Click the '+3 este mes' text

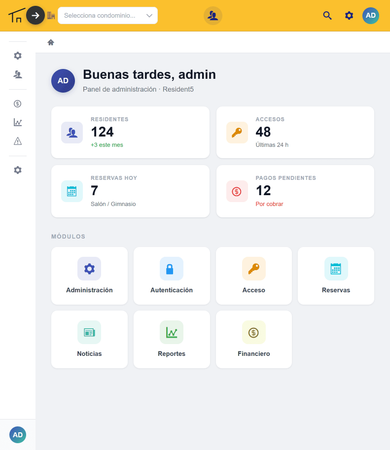pos(107,145)
